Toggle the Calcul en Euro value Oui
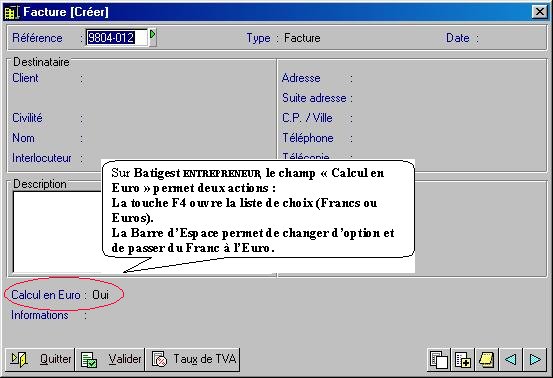553x378 pixels. coord(101,295)
